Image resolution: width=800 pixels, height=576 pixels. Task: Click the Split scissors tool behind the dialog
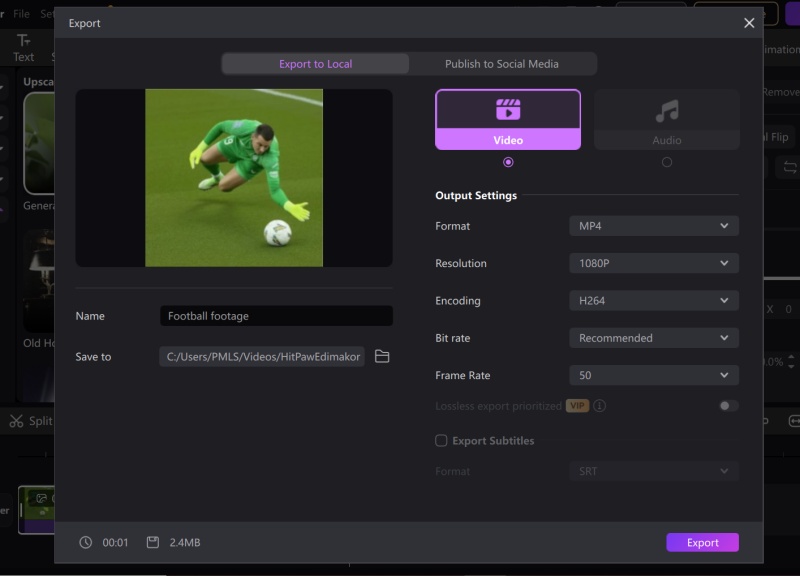(31, 421)
